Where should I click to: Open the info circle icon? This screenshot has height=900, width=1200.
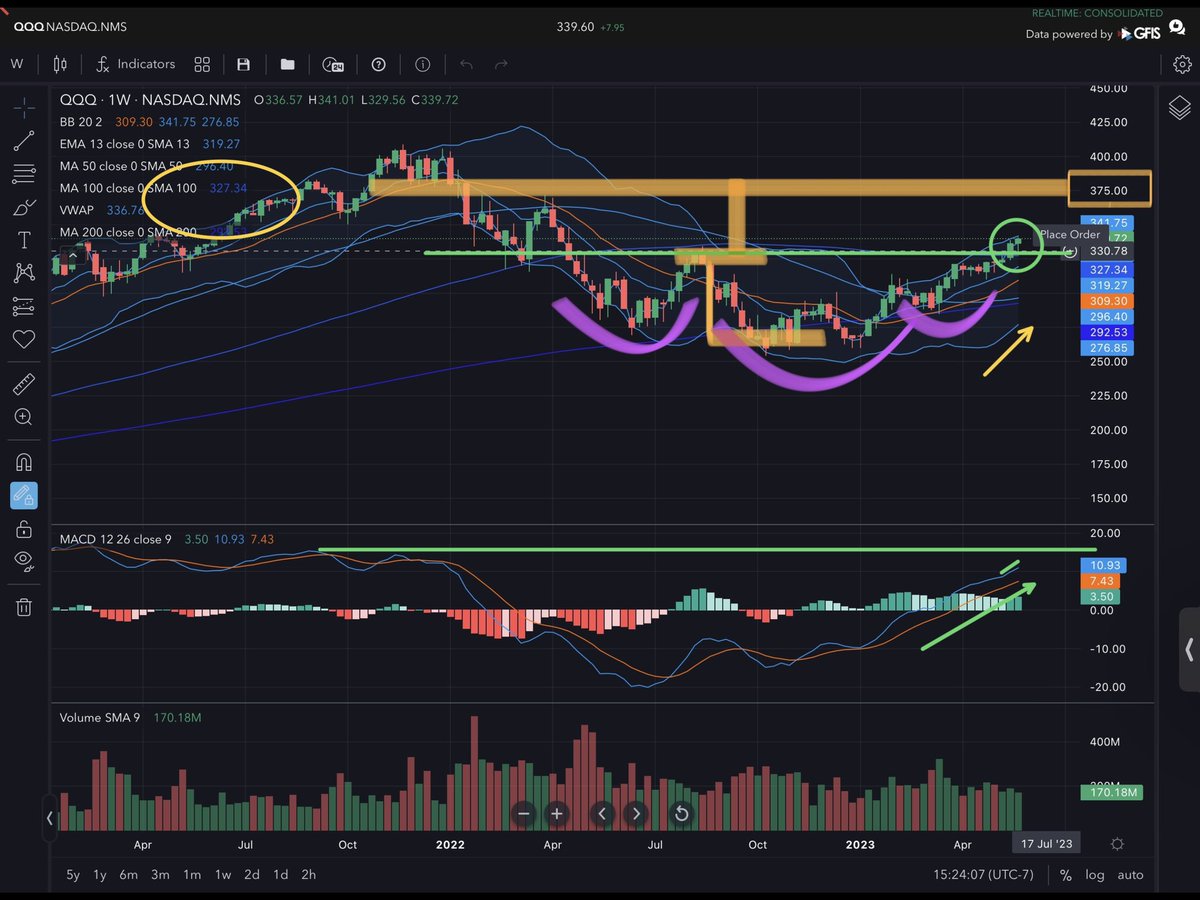click(x=423, y=64)
